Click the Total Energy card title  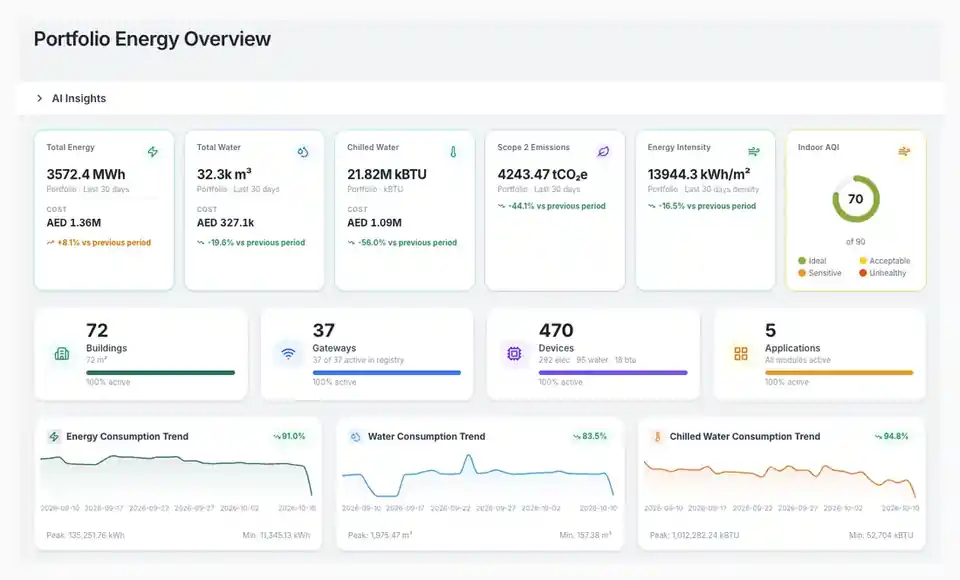point(70,148)
